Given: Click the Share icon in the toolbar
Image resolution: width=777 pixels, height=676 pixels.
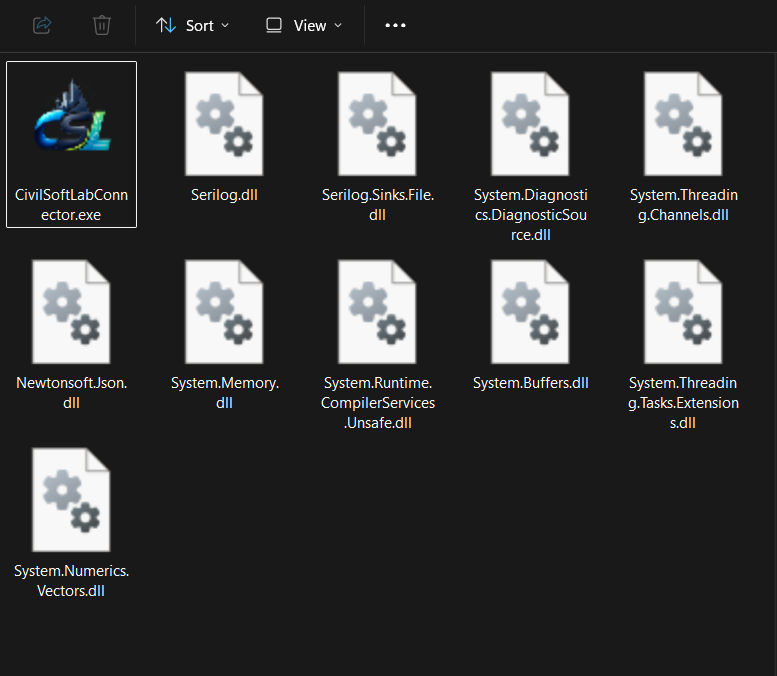Looking at the screenshot, I should coord(42,25).
